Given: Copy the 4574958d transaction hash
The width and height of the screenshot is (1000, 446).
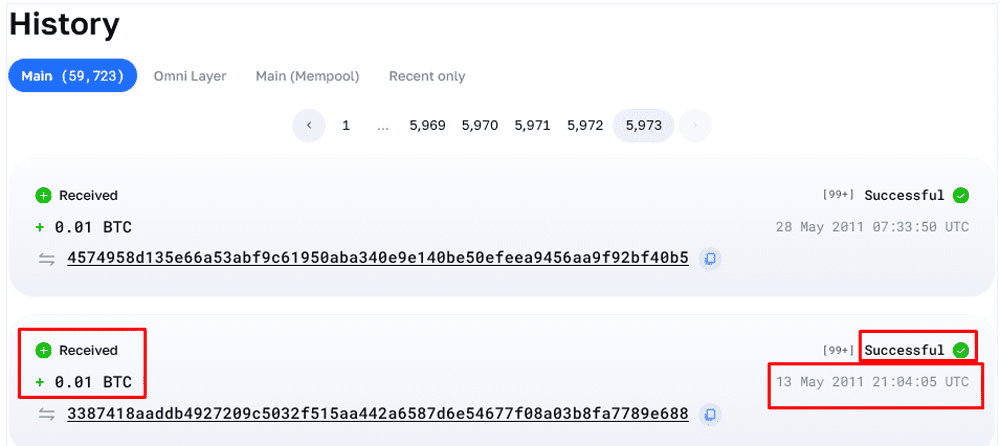Looking at the screenshot, I should (x=710, y=258).
